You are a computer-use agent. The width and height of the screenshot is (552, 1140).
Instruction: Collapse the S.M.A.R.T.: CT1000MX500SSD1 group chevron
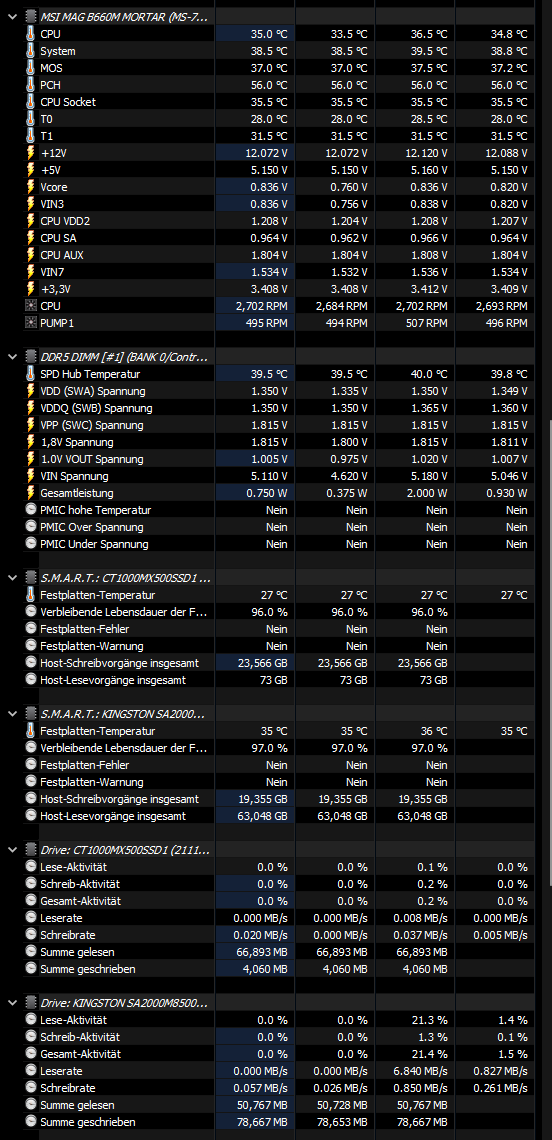click(x=11, y=578)
